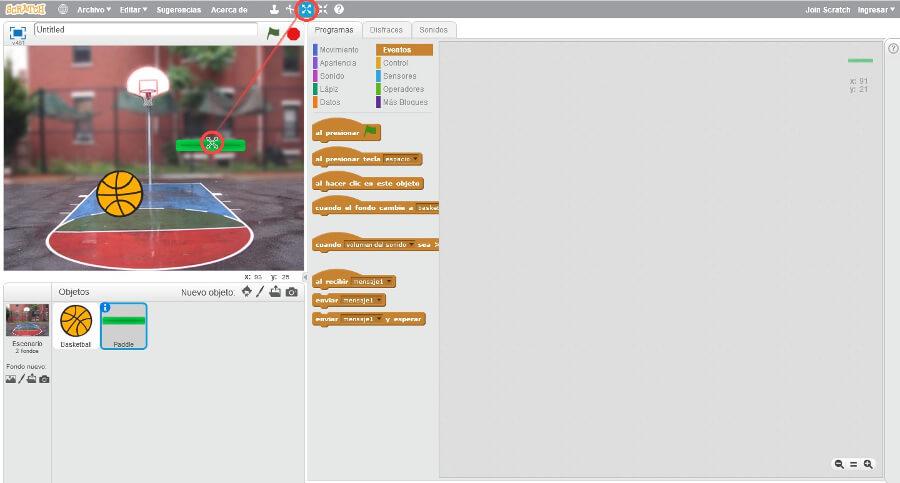This screenshot has width=900, height=483.
Task: Select the Sensores block category
Action: tap(399, 76)
